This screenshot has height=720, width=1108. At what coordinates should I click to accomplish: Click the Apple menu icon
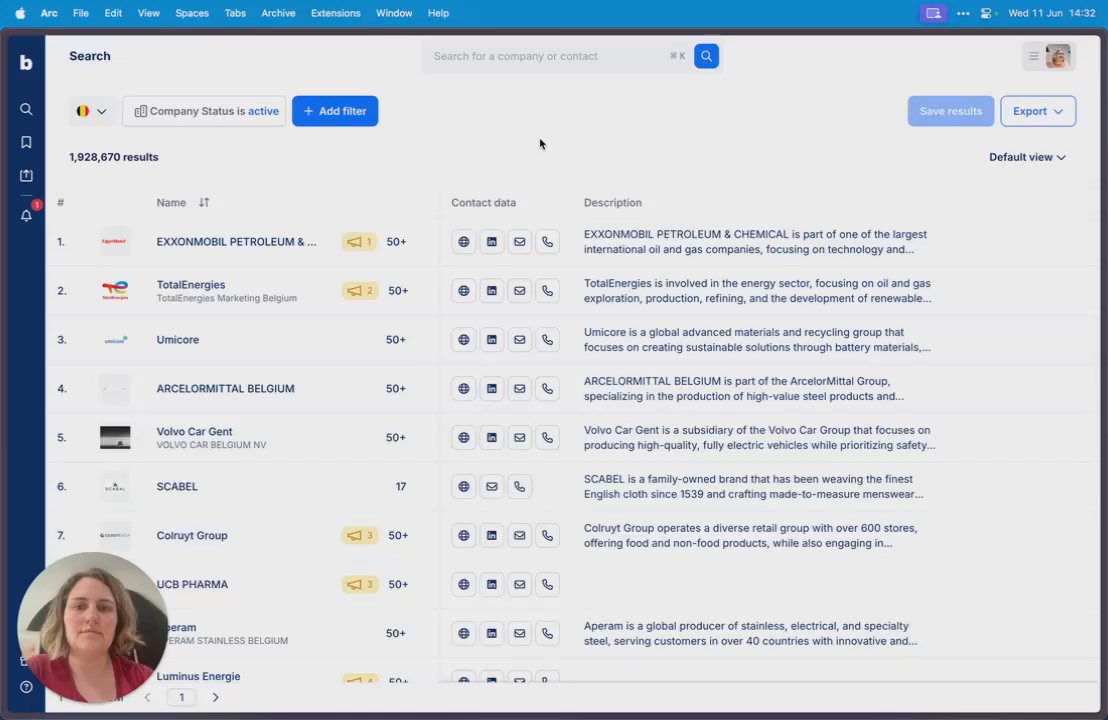(20, 13)
